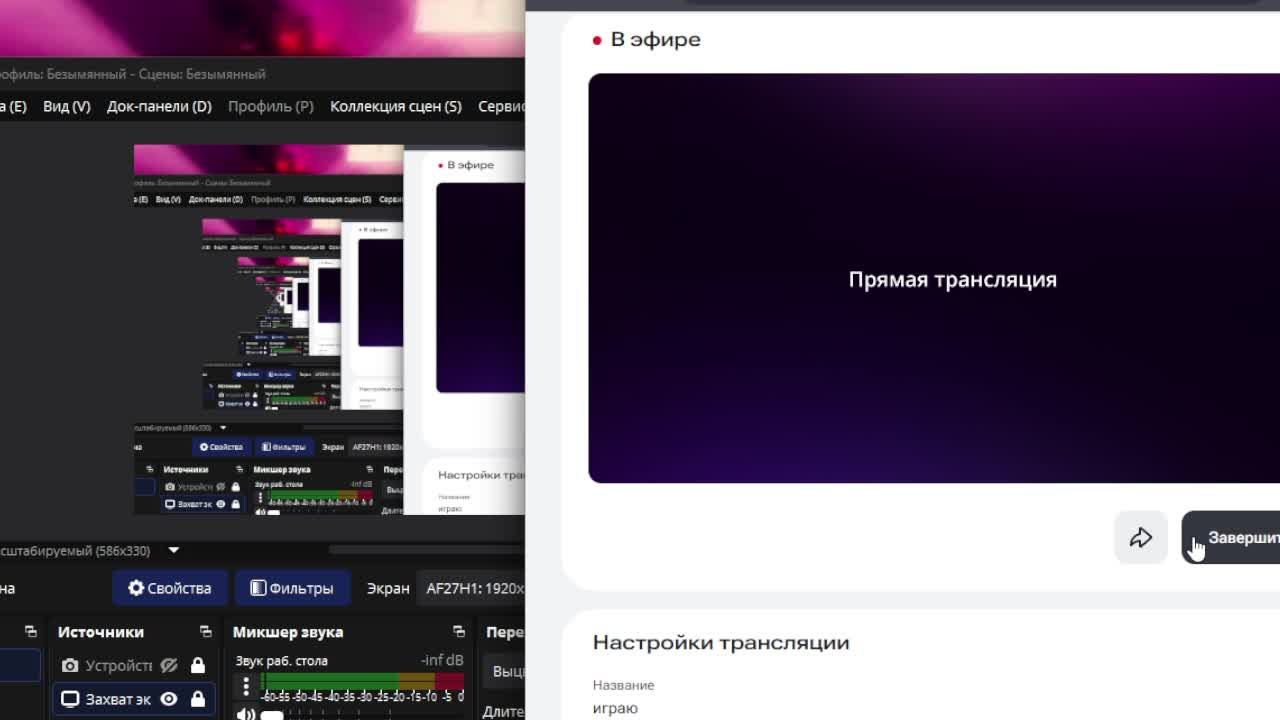
Task: Click the Завершить button to end the stream
Action: tap(1231, 538)
